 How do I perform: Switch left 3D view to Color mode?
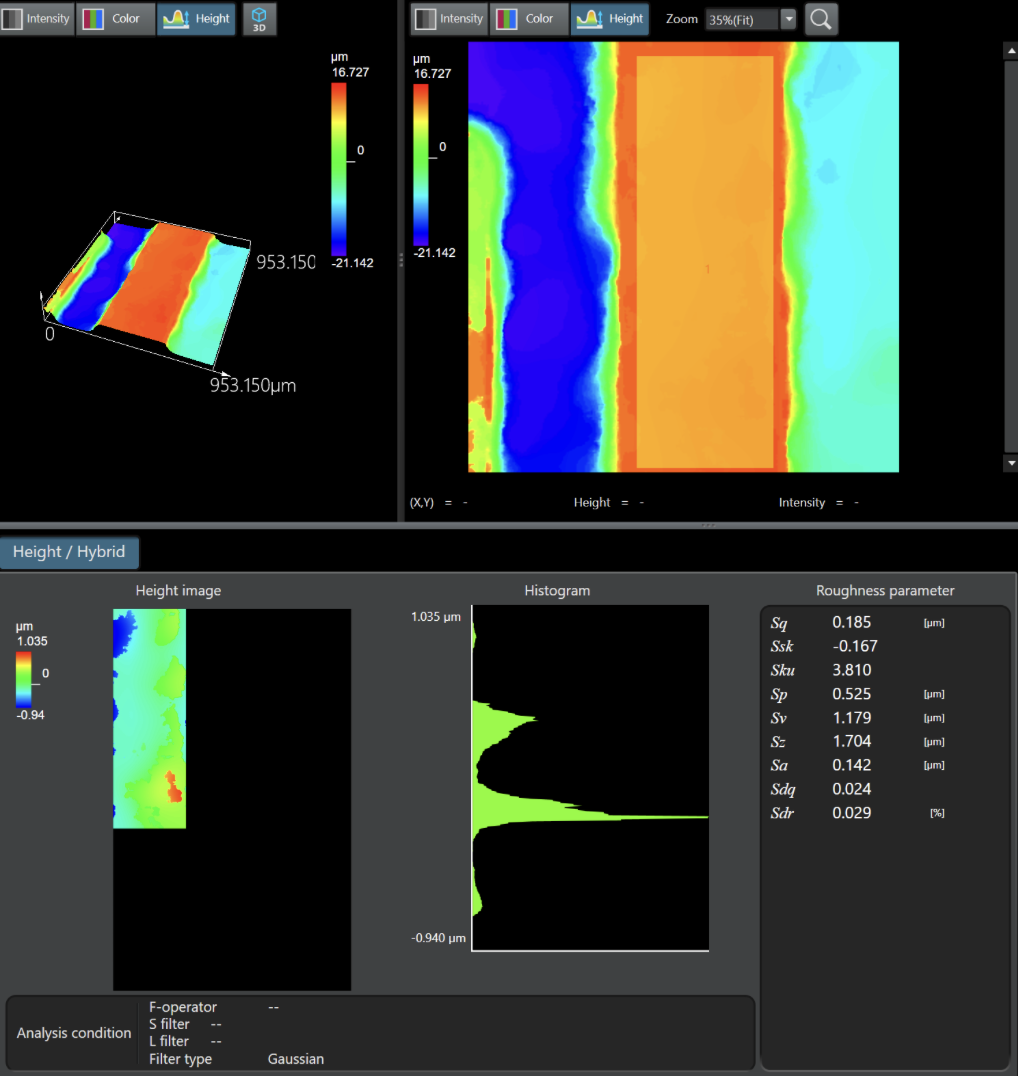116,19
